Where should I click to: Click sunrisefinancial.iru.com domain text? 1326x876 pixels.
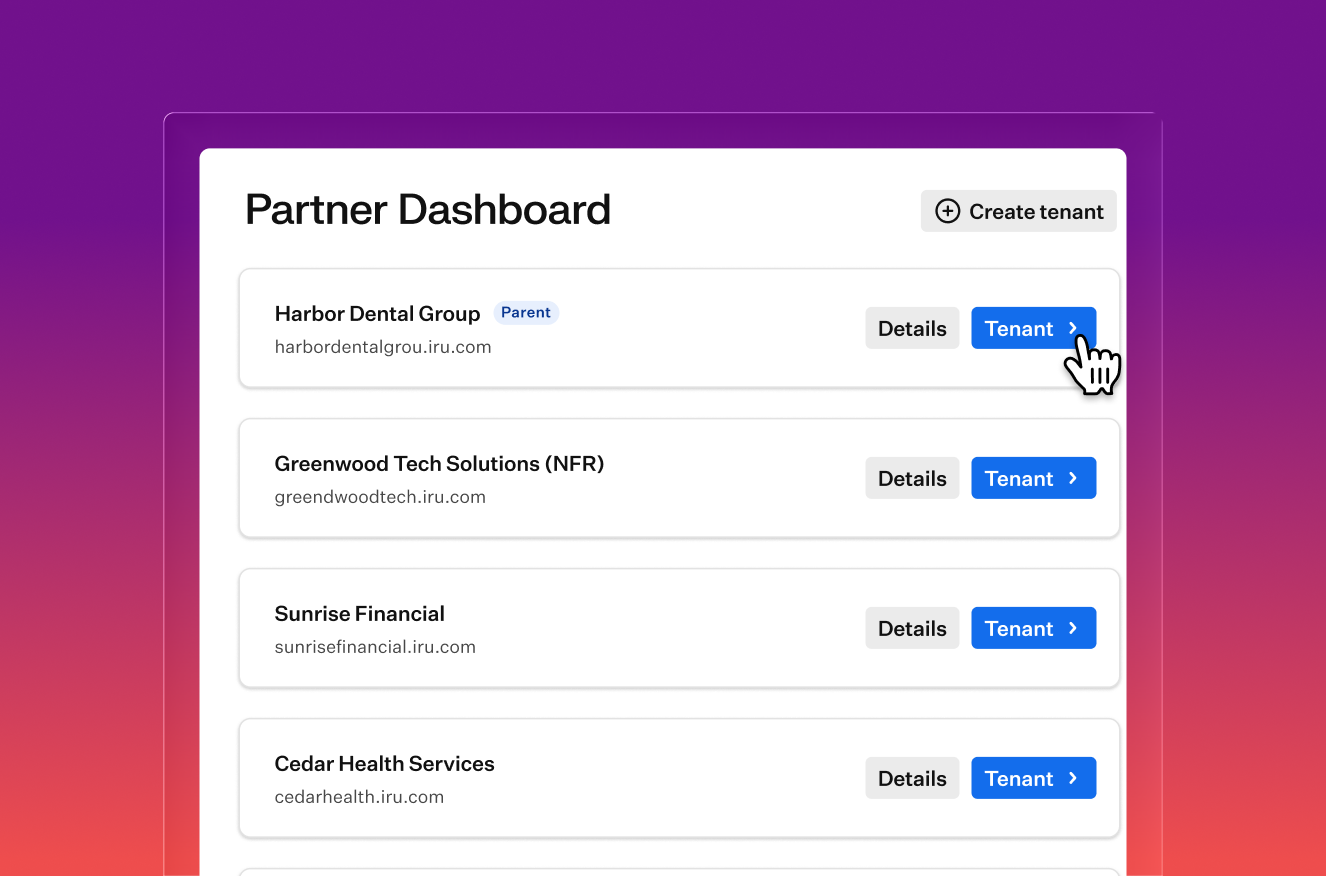point(375,647)
